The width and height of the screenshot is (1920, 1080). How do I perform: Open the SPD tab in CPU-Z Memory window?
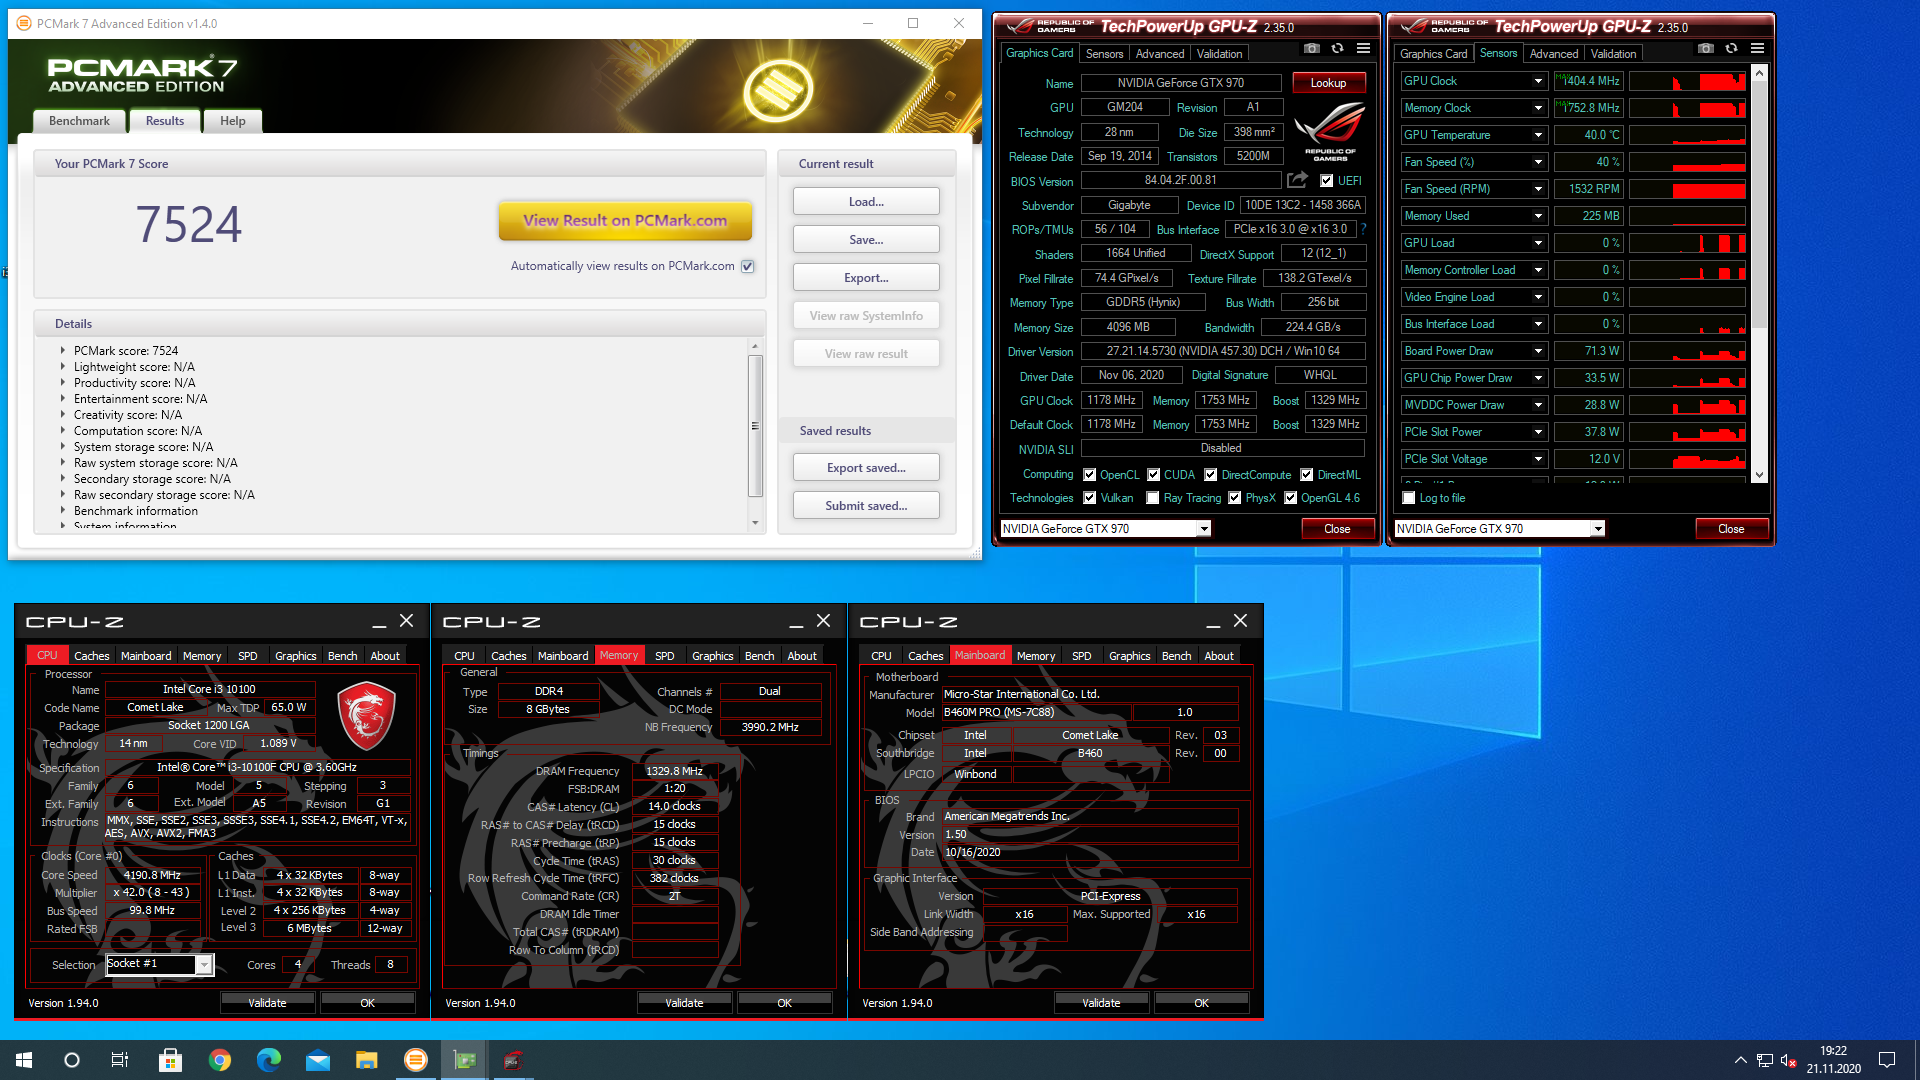point(664,656)
